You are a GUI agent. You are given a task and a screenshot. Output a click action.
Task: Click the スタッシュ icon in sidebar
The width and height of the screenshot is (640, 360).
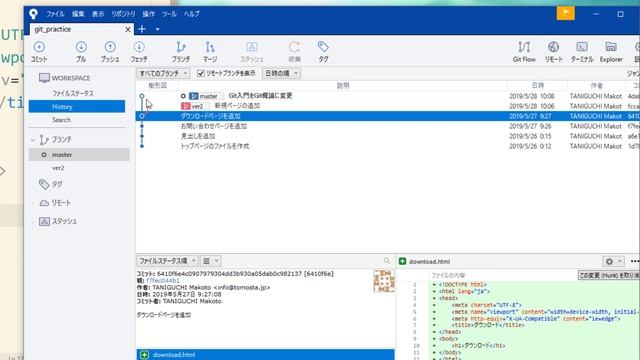(x=44, y=221)
